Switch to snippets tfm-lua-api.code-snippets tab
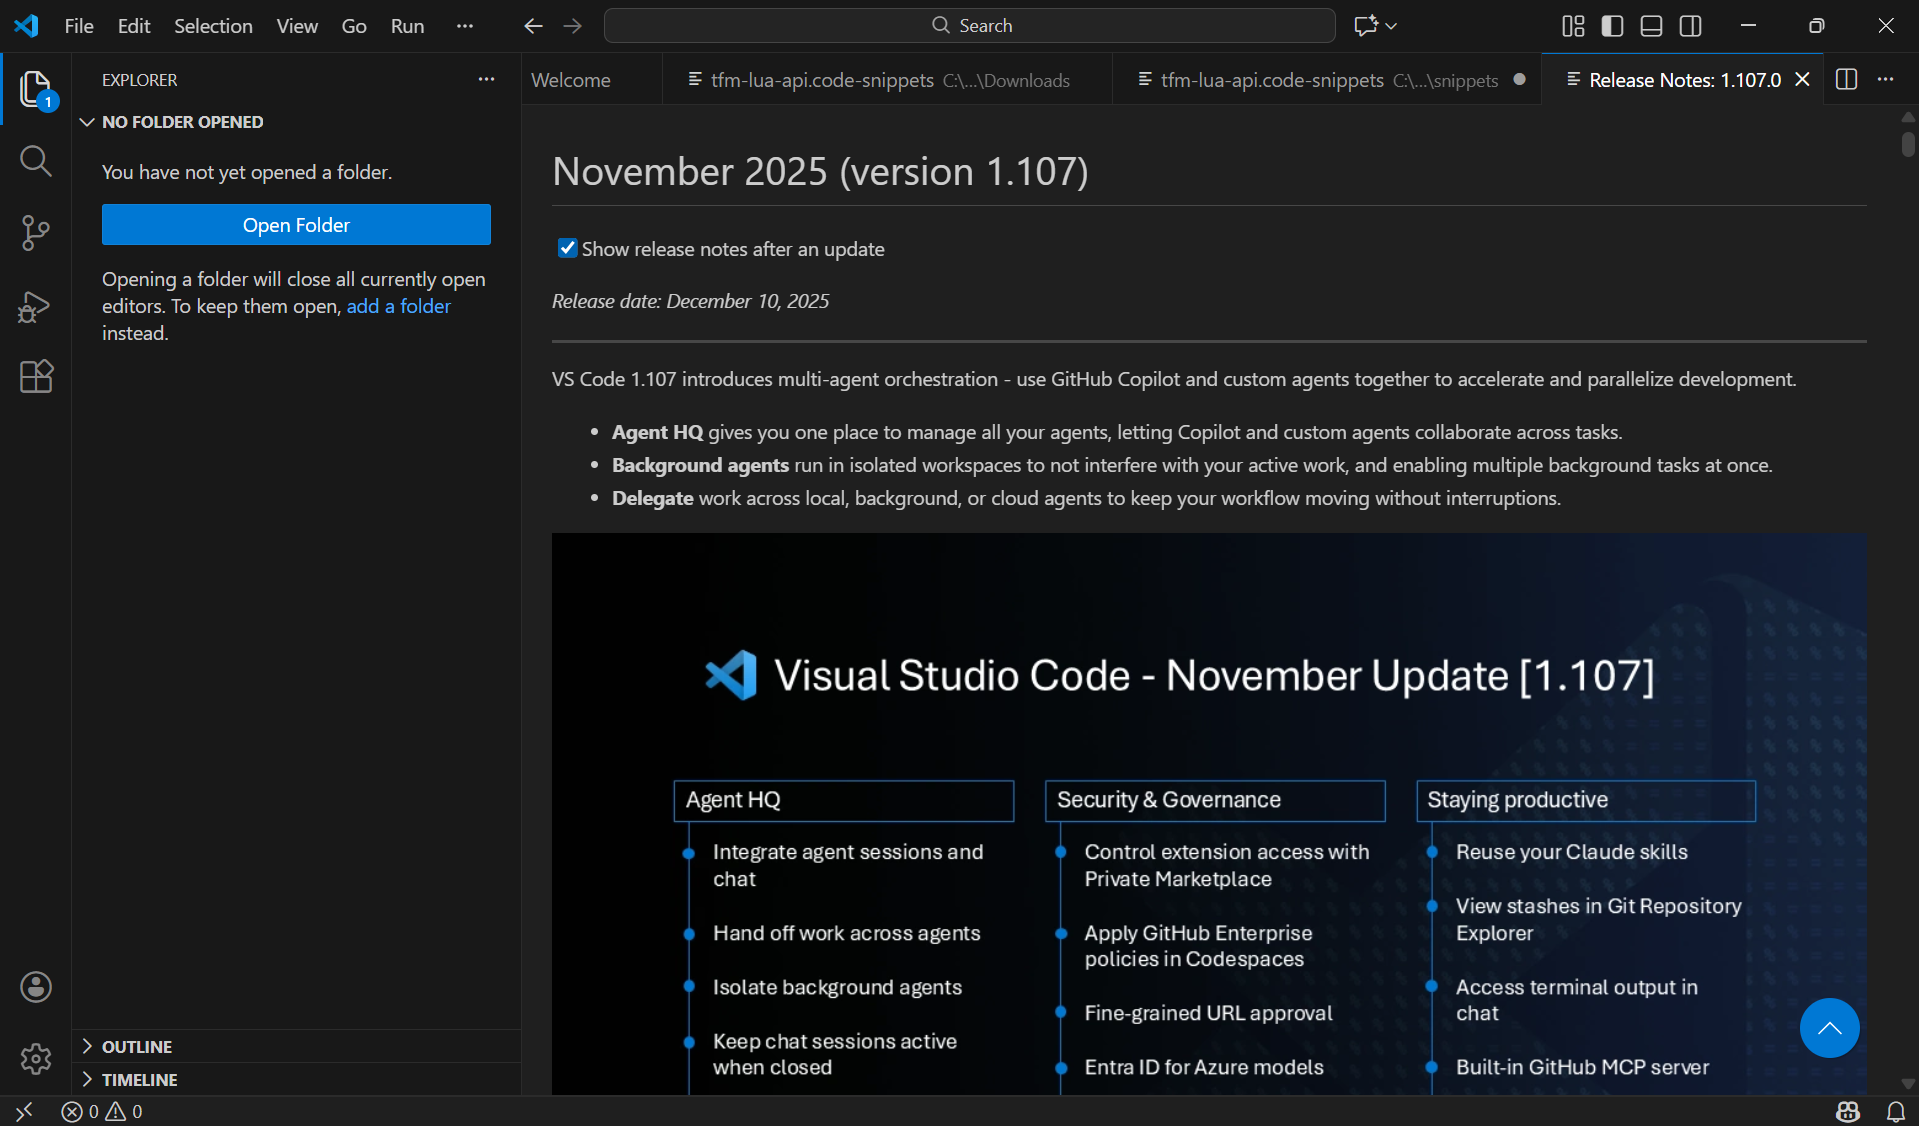The width and height of the screenshot is (1919, 1126). coord(1327,79)
